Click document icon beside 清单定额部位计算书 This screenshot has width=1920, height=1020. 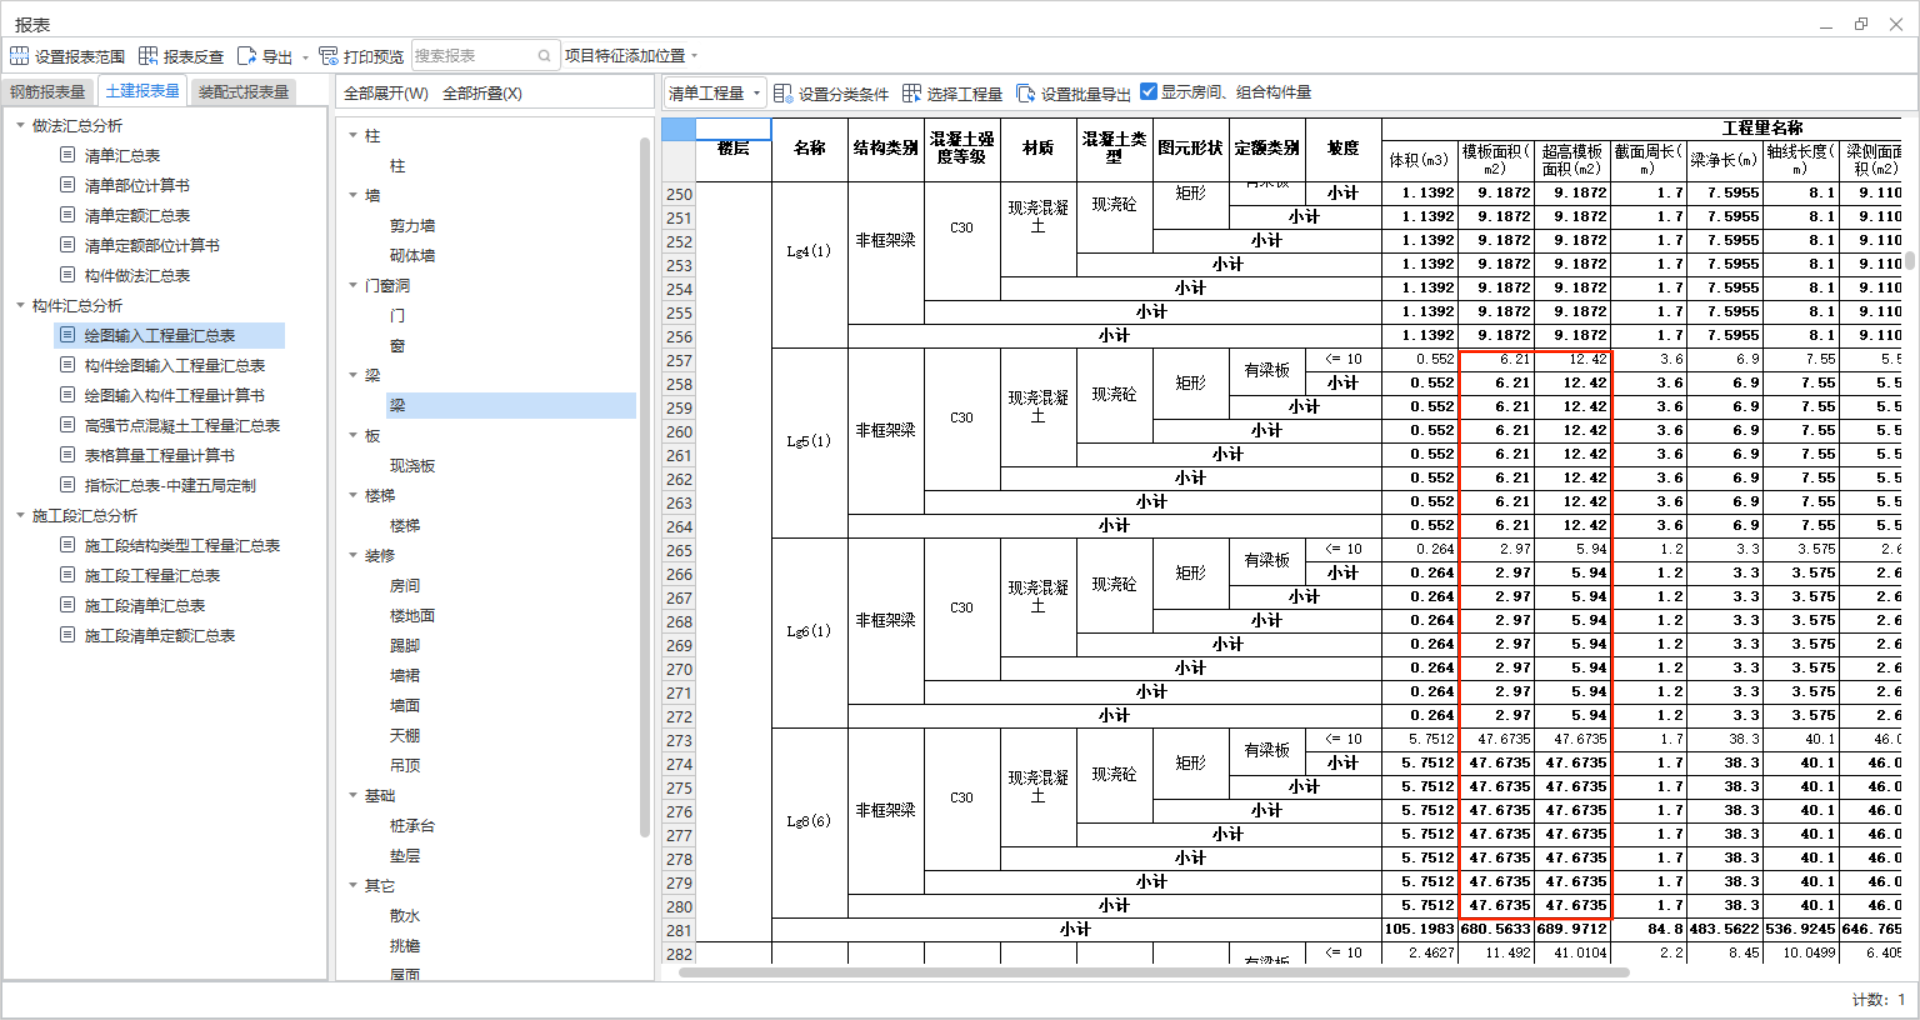coord(67,245)
